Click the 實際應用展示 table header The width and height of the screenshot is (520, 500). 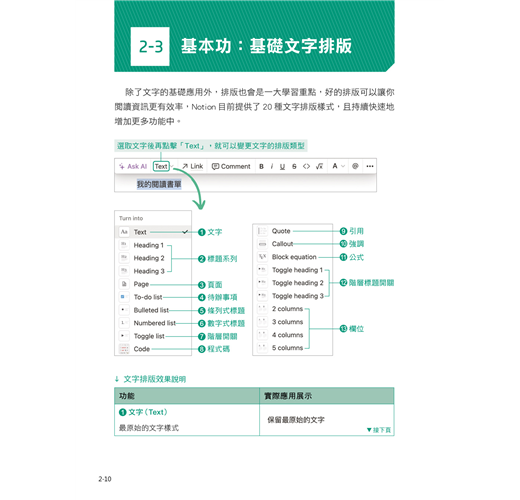pos(327,396)
